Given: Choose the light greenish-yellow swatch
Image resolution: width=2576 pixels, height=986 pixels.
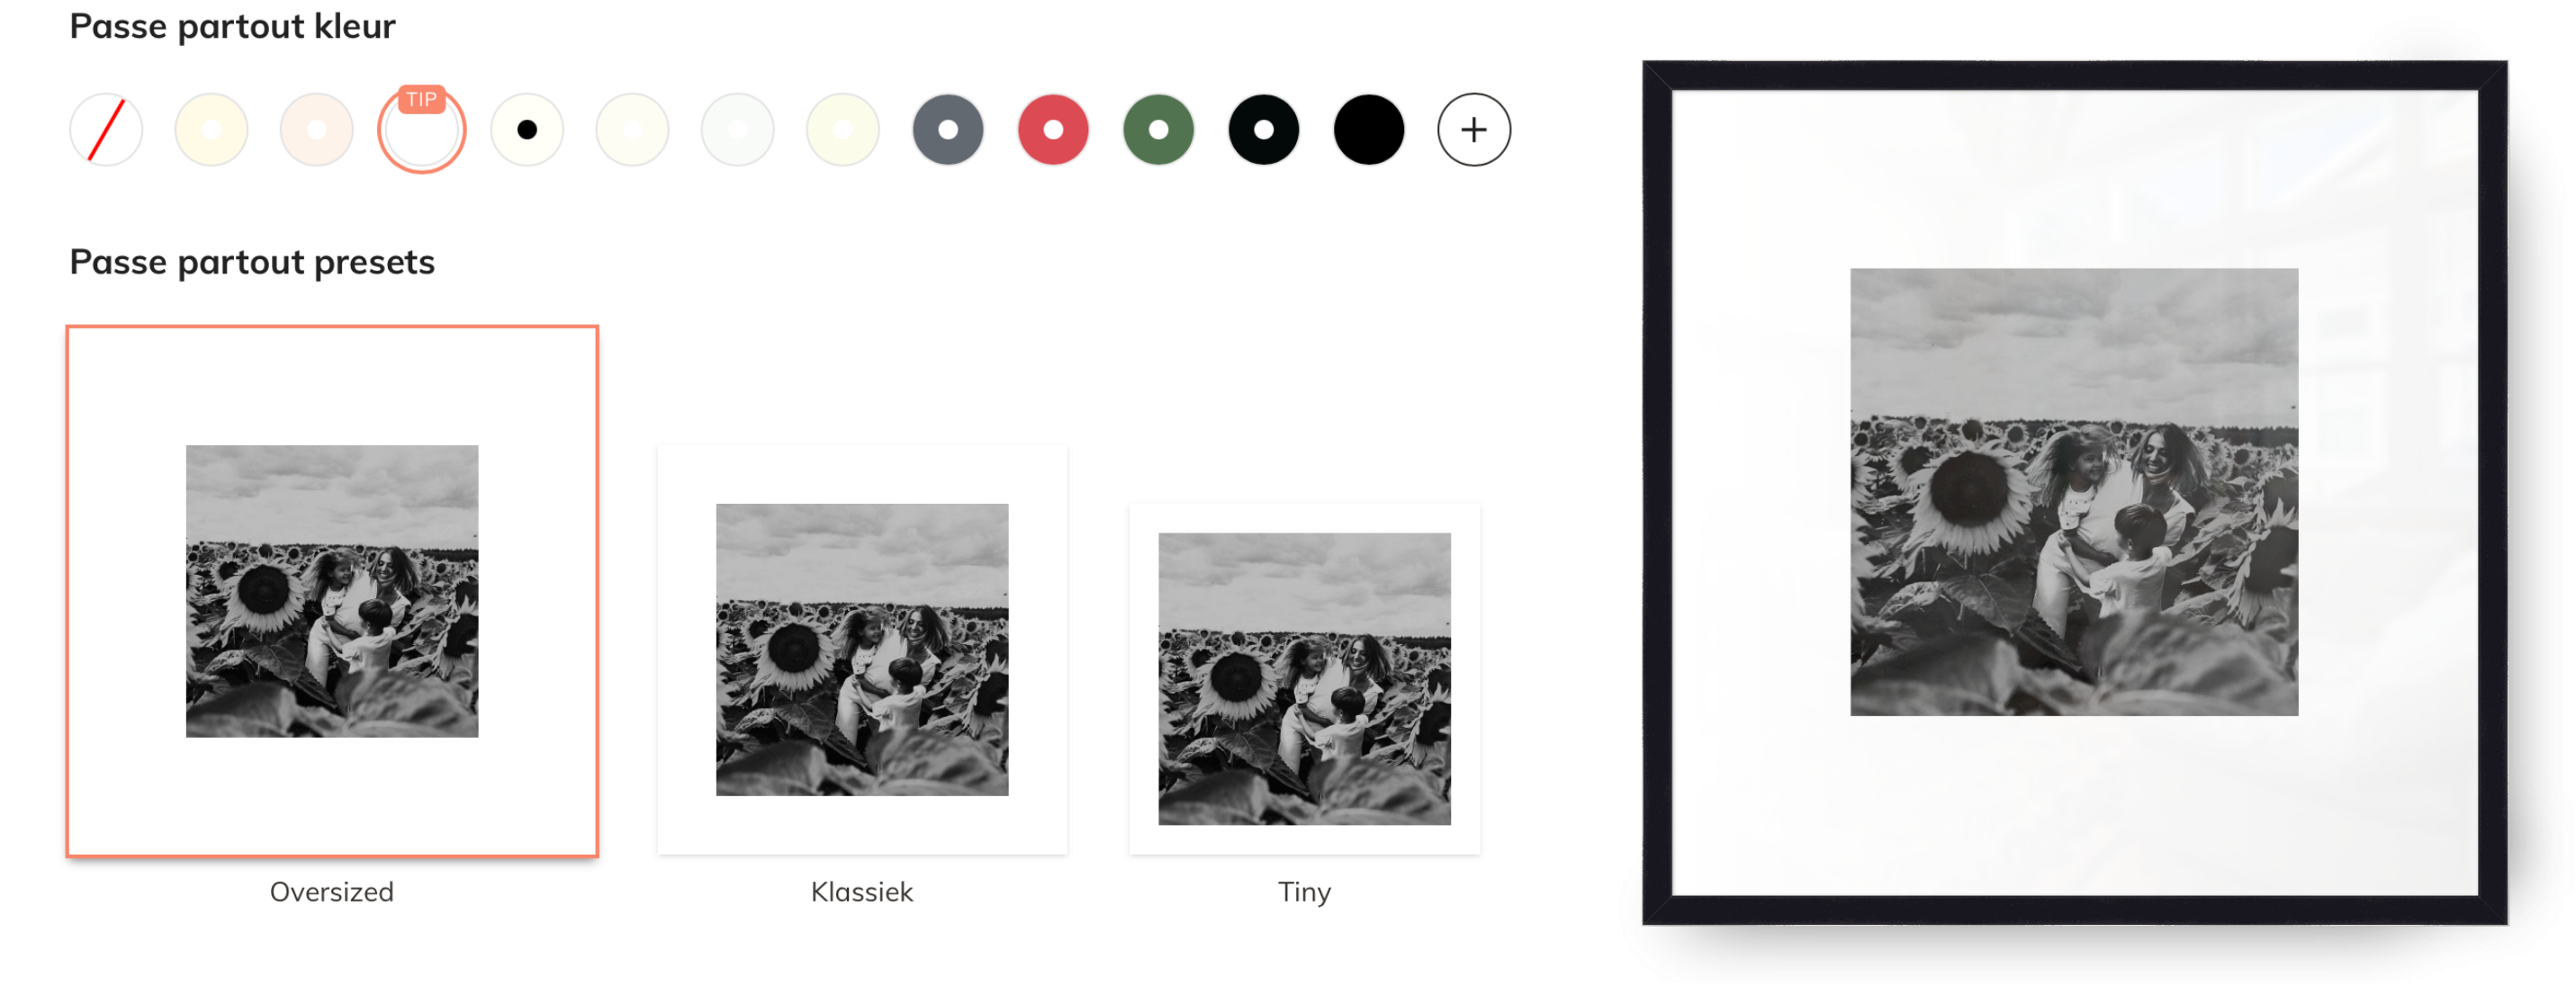Looking at the screenshot, I should coord(843,130).
